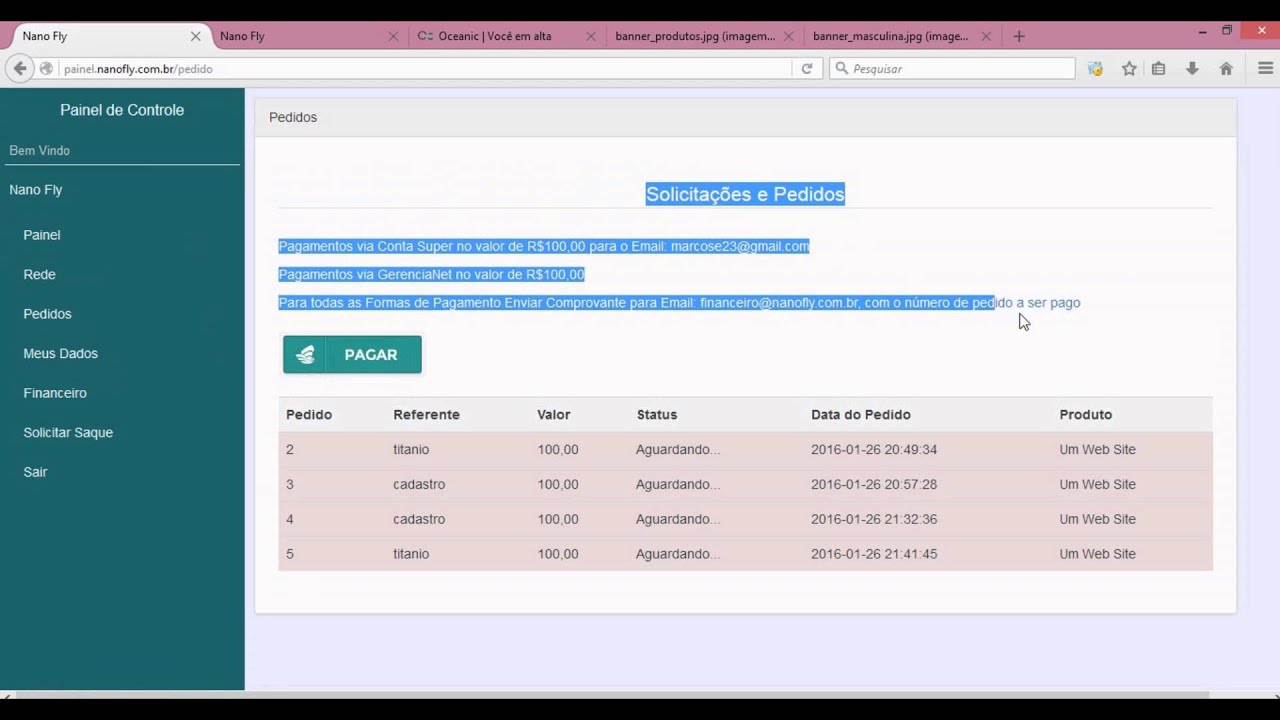
Task: Select Financeiro in the sidebar menu
Action: tap(55, 393)
